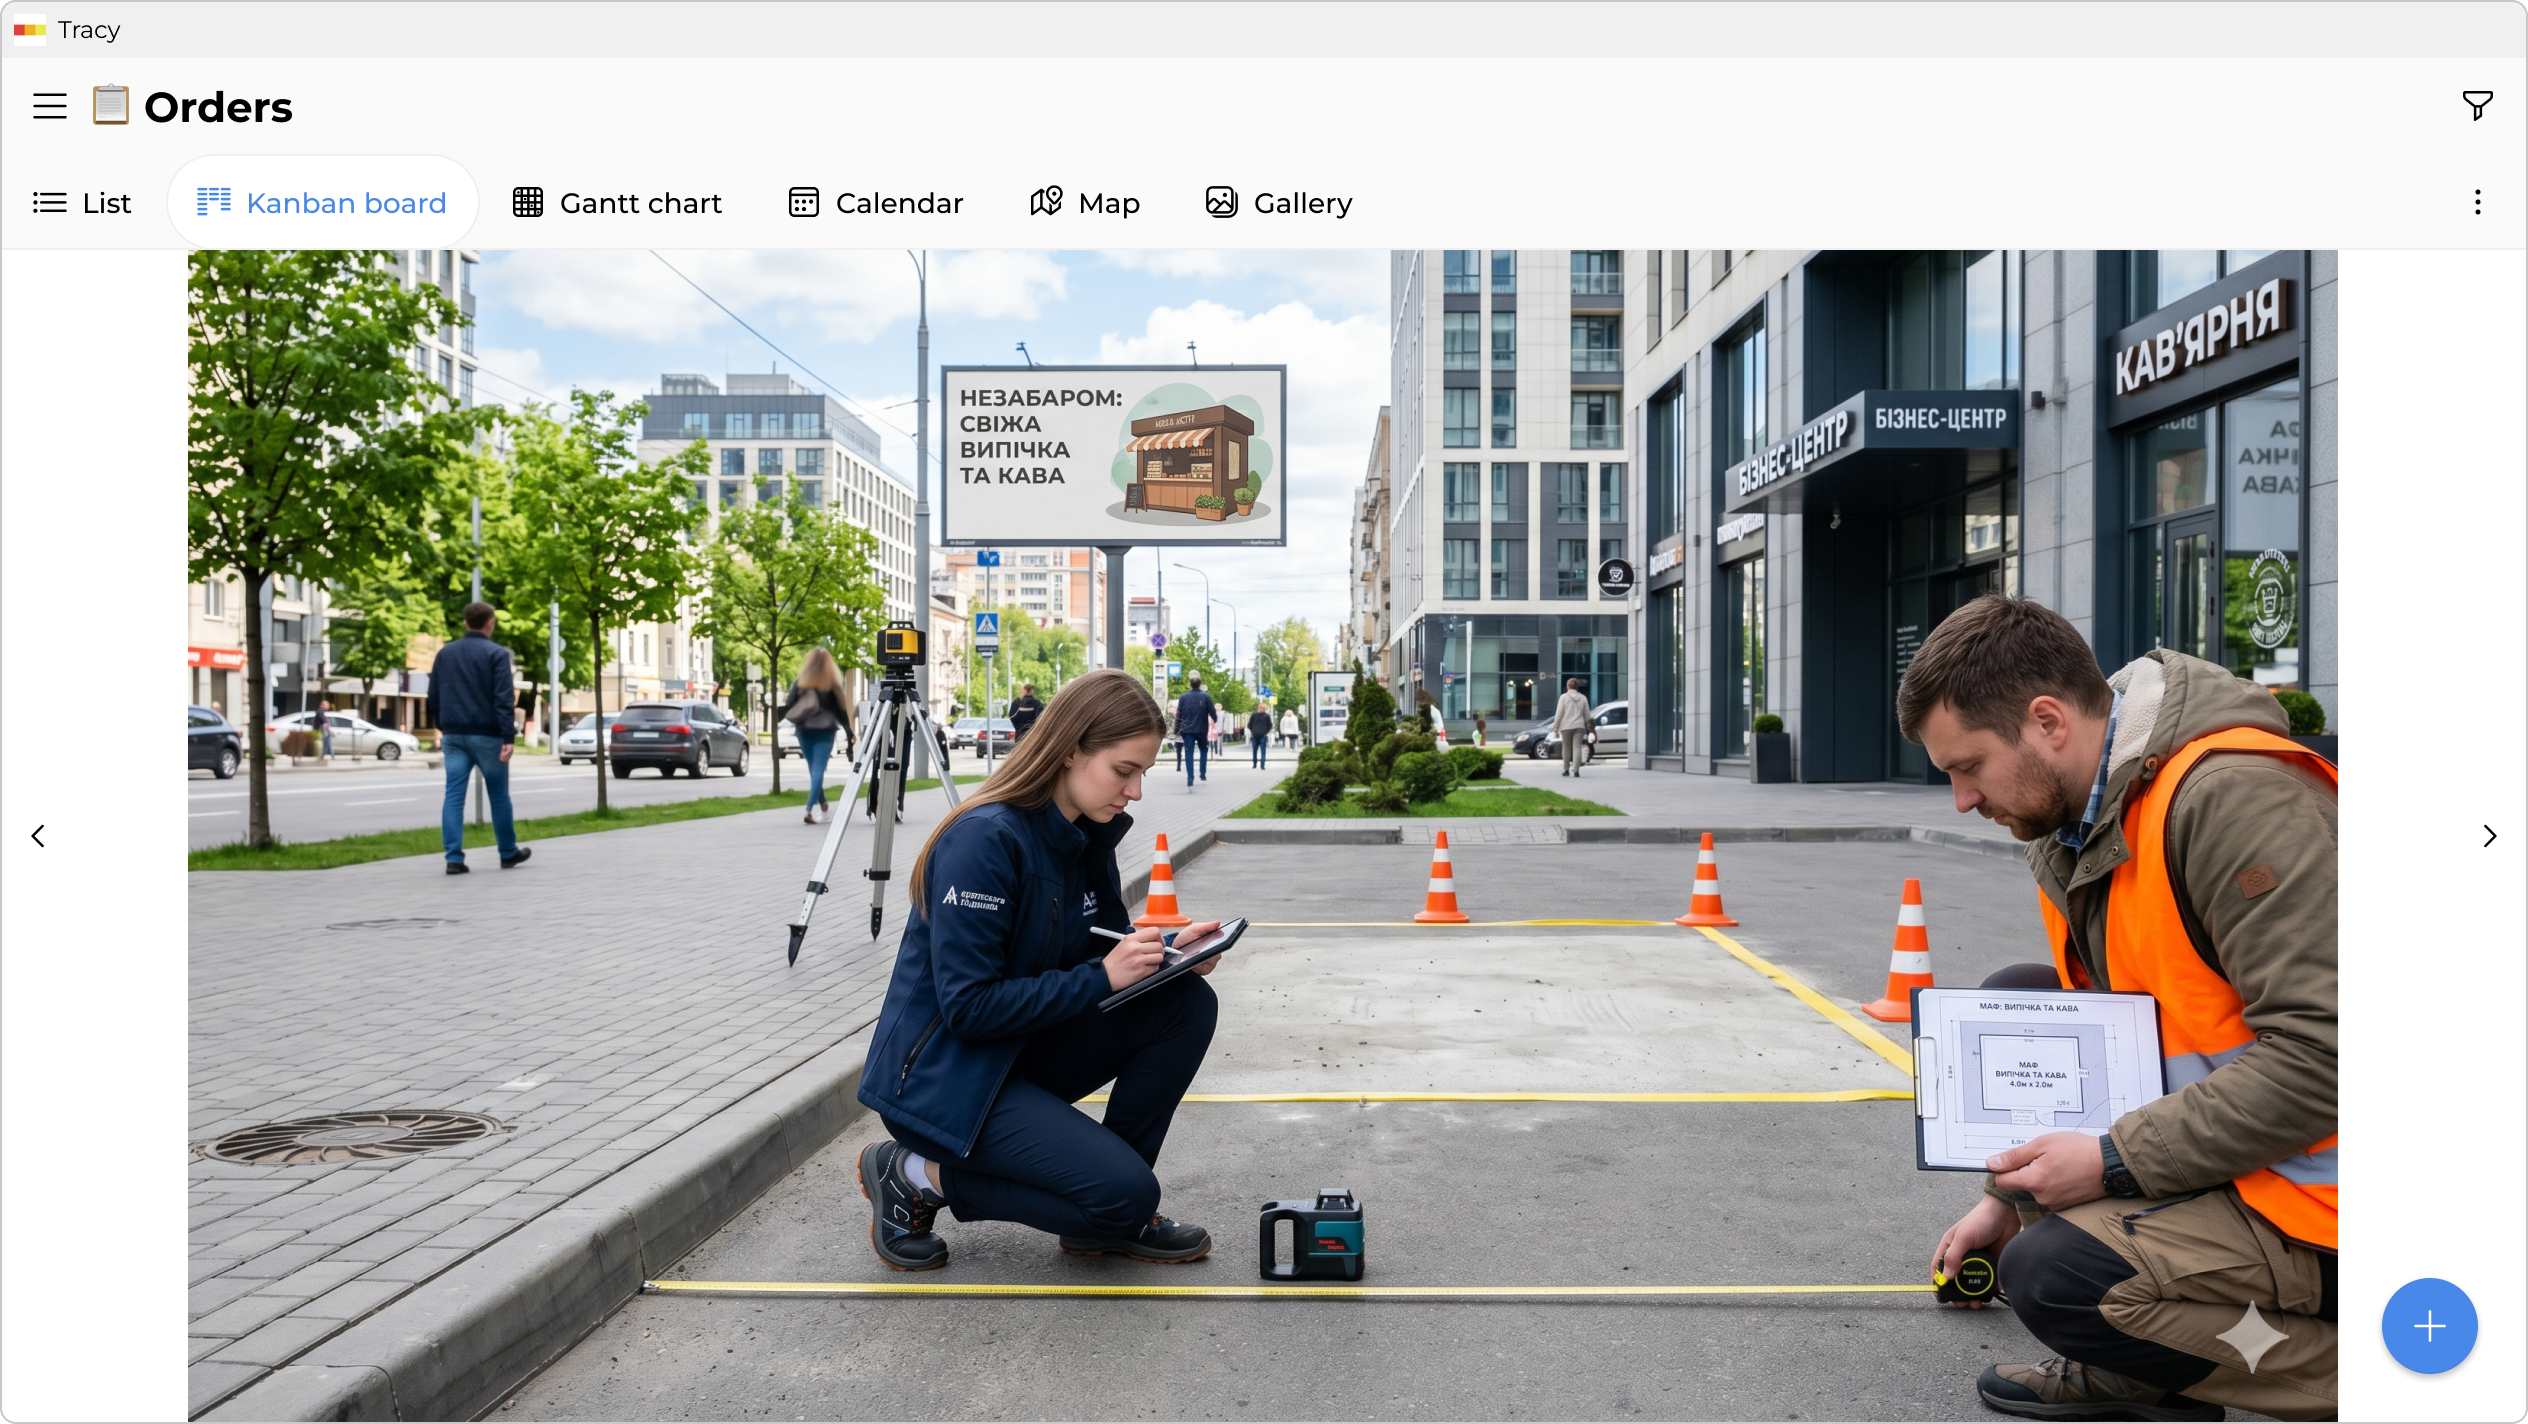The height and width of the screenshot is (1424, 2528).
Task: Click the blue plus add button
Action: click(x=2429, y=1326)
